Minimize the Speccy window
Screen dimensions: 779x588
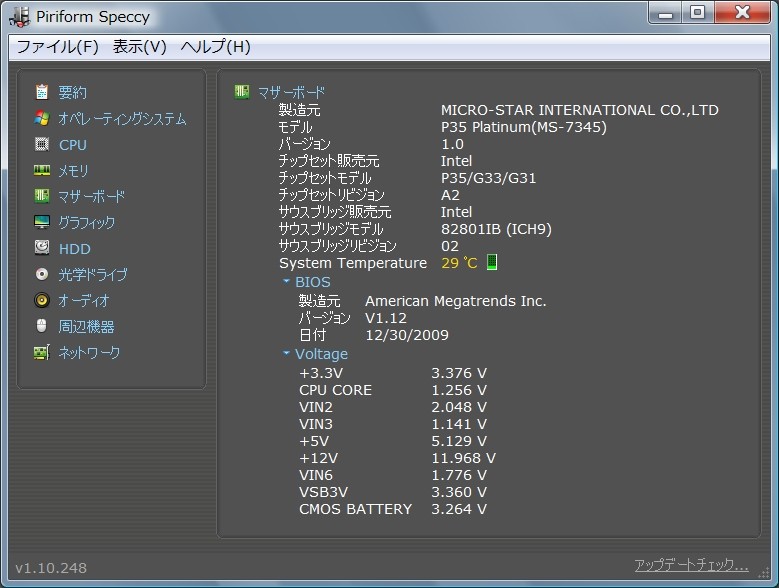click(x=665, y=13)
